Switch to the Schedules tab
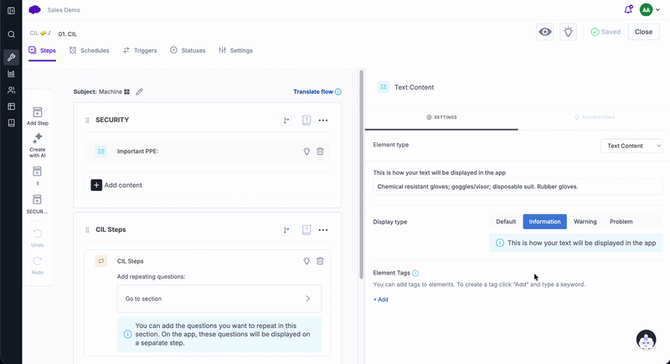The height and width of the screenshot is (364, 670). pyautogui.click(x=89, y=50)
